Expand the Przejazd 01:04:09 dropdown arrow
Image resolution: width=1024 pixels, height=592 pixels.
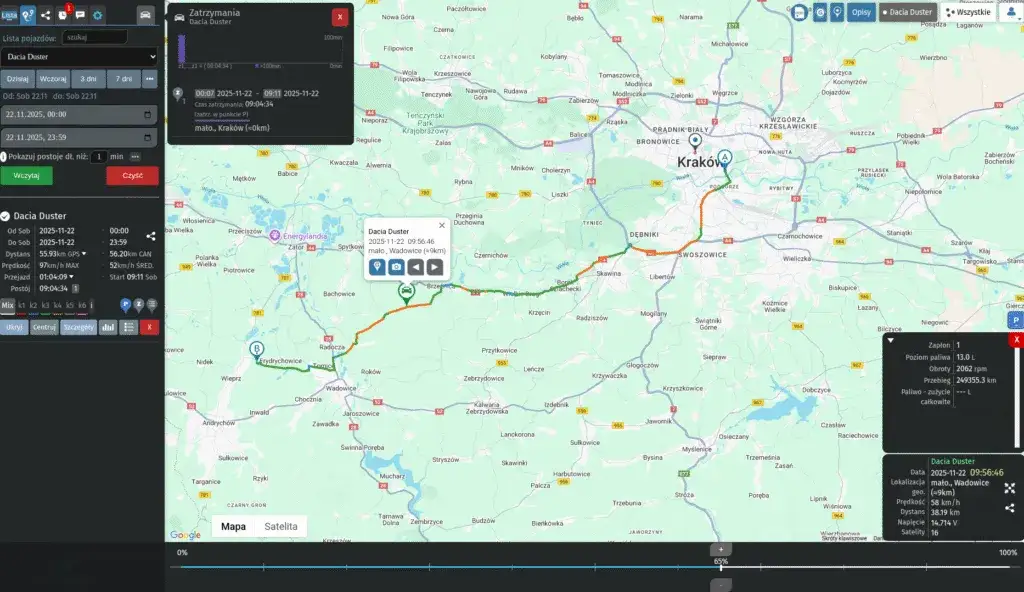(71, 277)
